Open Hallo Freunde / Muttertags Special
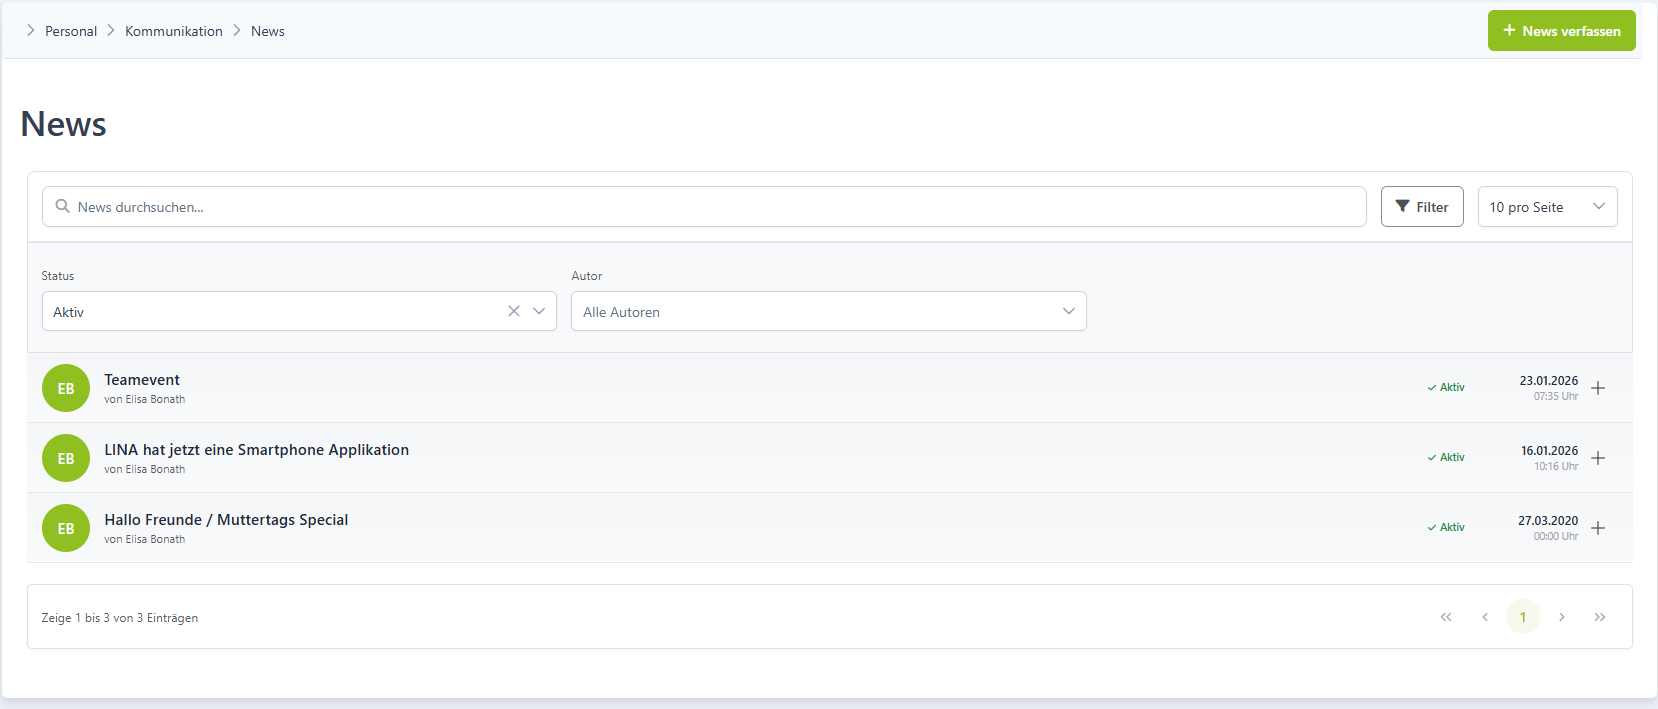The width and height of the screenshot is (1658, 709). [x=226, y=520]
